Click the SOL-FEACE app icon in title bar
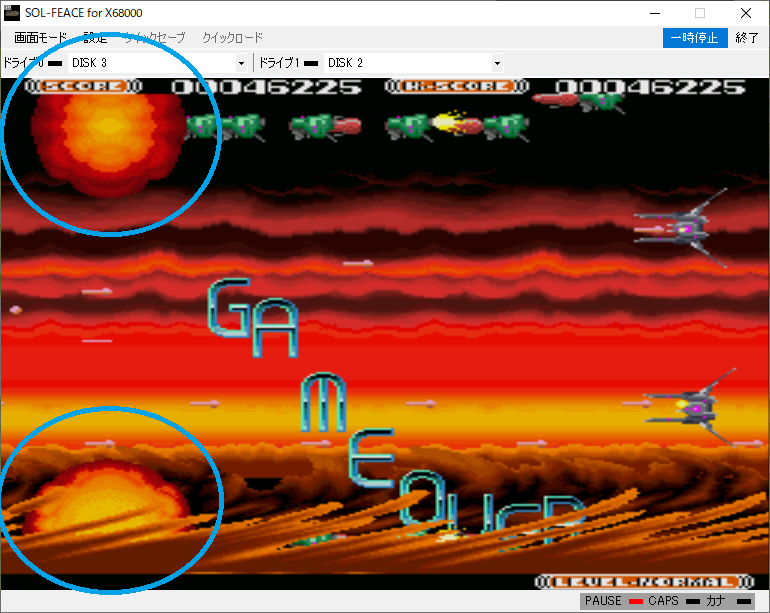This screenshot has height=613, width=770. (12, 13)
